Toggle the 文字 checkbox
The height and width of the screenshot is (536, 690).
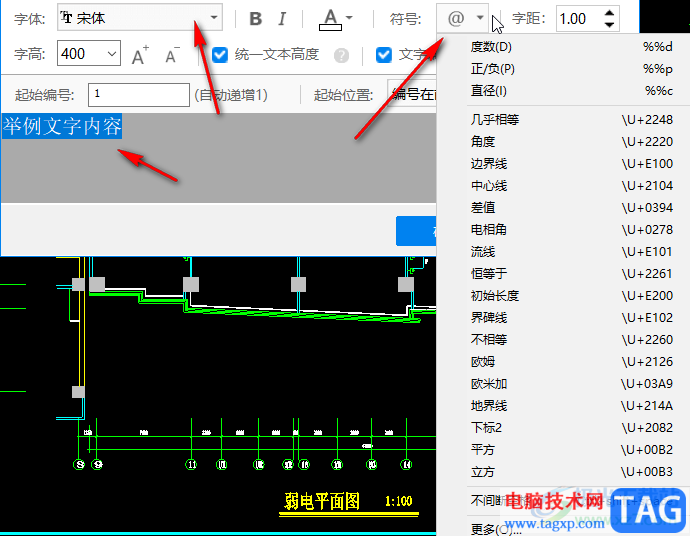(x=384, y=55)
